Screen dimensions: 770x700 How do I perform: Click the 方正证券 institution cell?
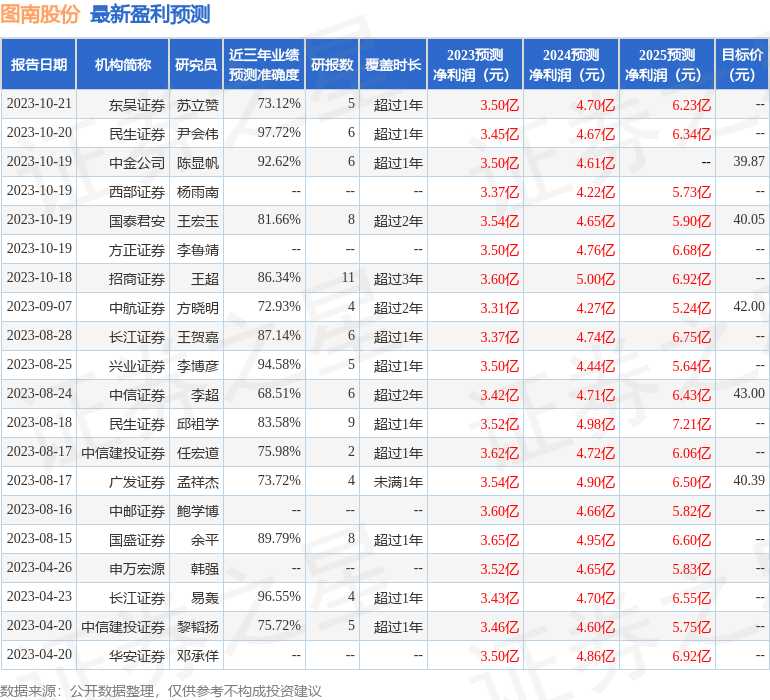point(137,250)
